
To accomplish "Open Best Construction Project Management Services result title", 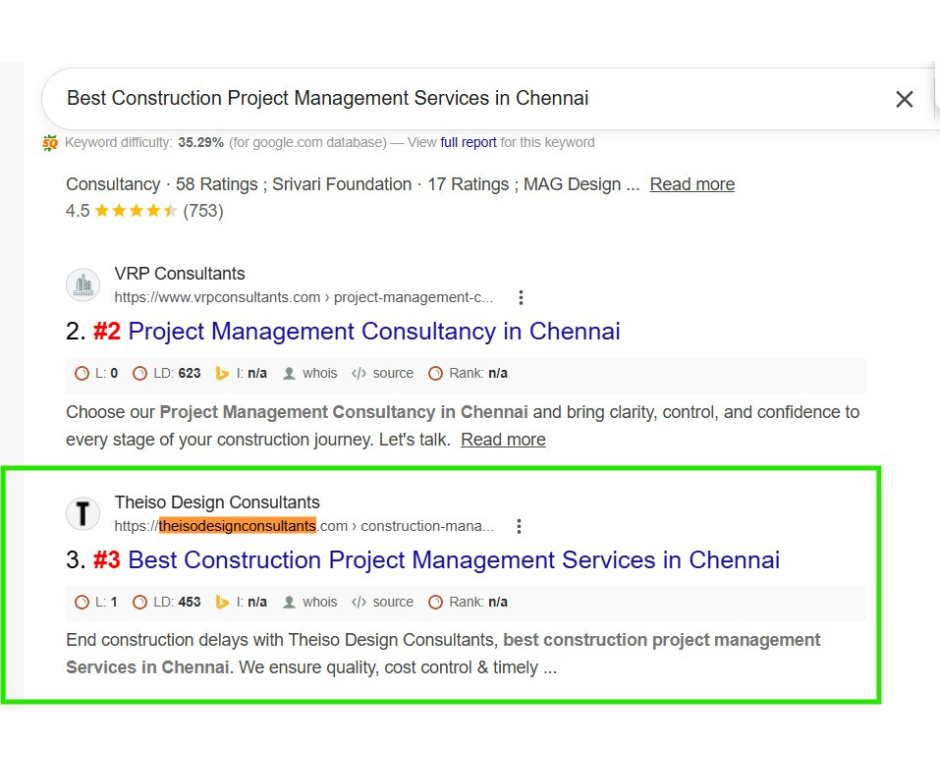I will (454, 560).
